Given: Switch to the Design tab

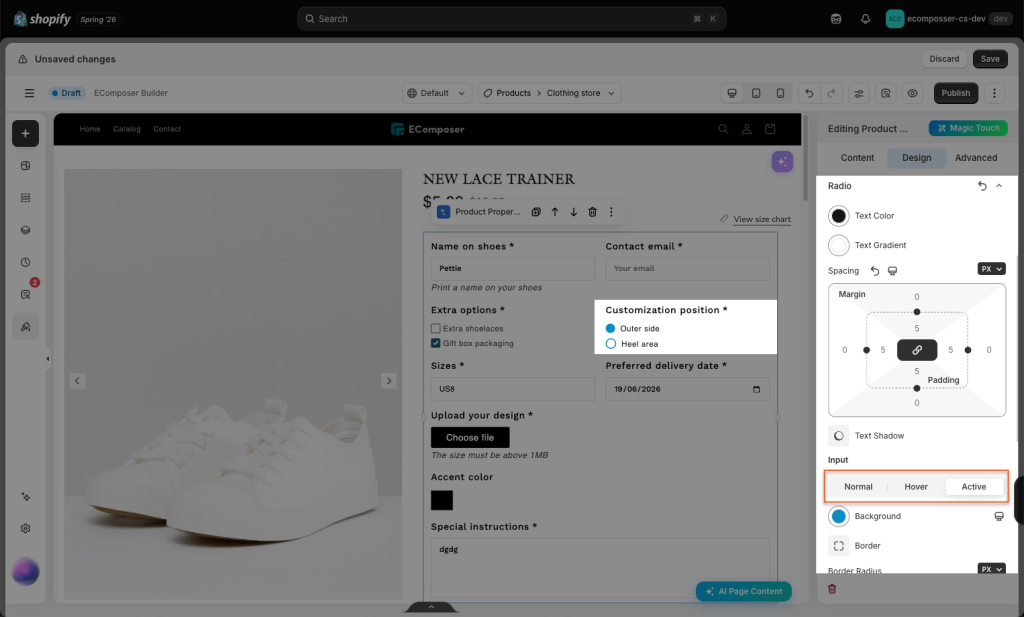Looking at the screenshot, I should tap(916, 158).
